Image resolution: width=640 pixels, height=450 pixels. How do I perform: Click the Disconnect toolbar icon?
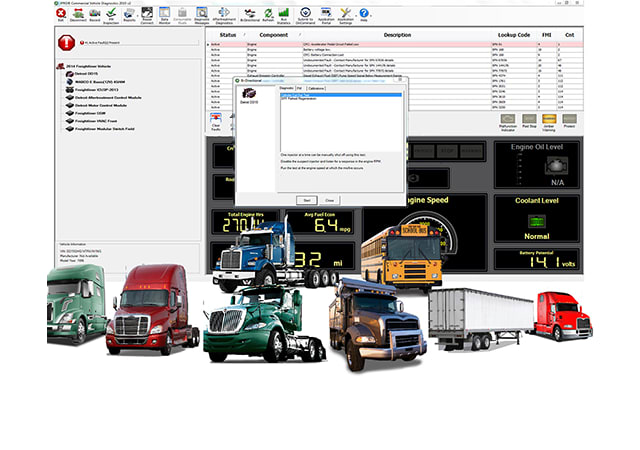[x=78, y=15]
